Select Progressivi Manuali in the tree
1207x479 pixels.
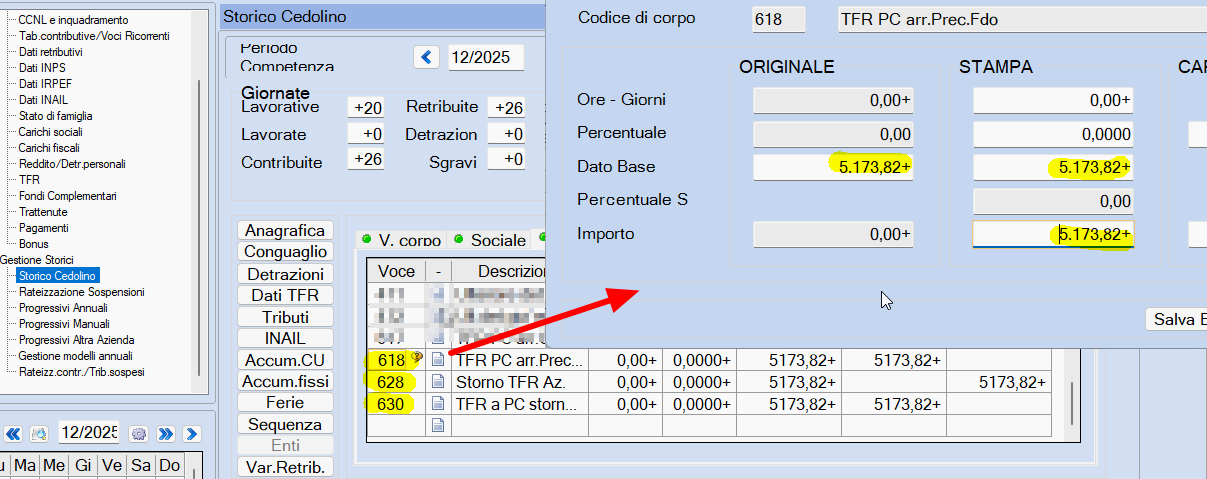64,324
